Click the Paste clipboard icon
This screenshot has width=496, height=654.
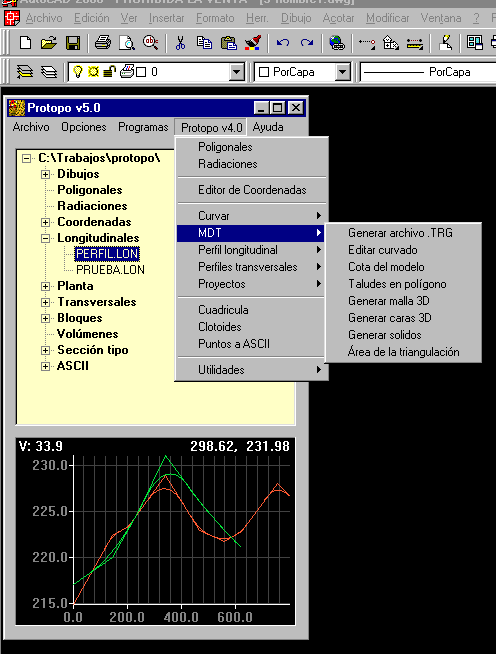(229, 43)
